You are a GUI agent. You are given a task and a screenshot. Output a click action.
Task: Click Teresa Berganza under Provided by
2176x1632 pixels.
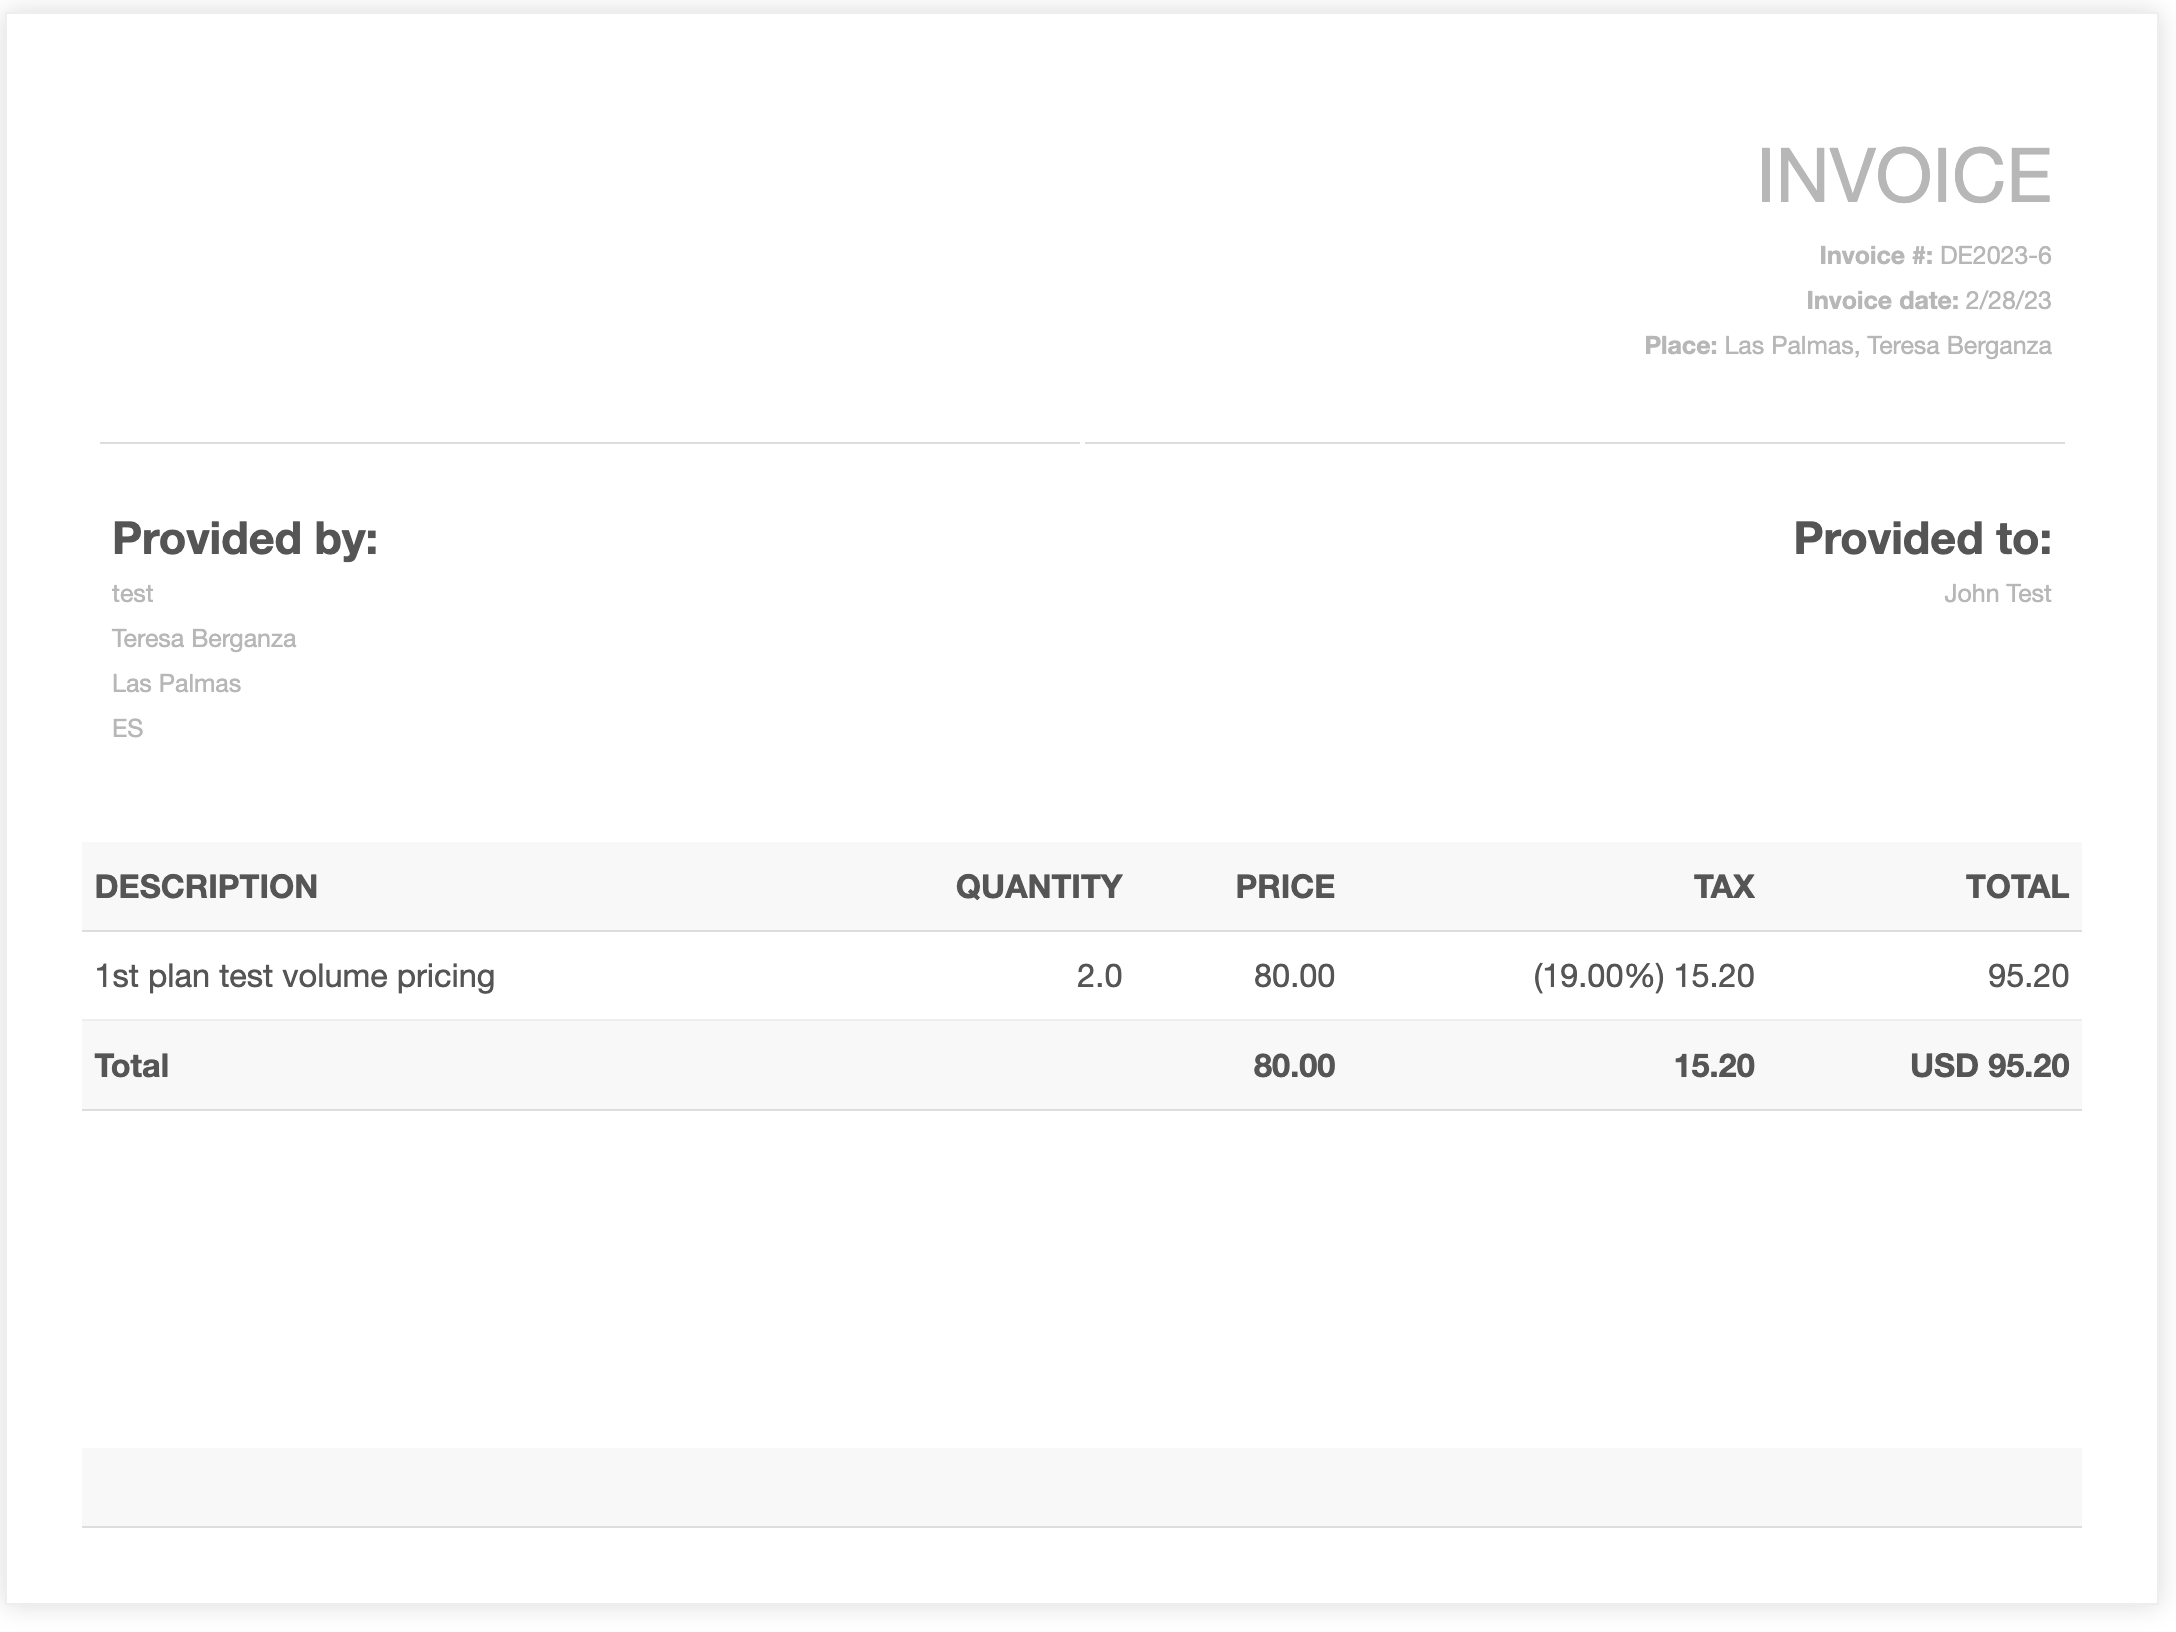[204, 639]
